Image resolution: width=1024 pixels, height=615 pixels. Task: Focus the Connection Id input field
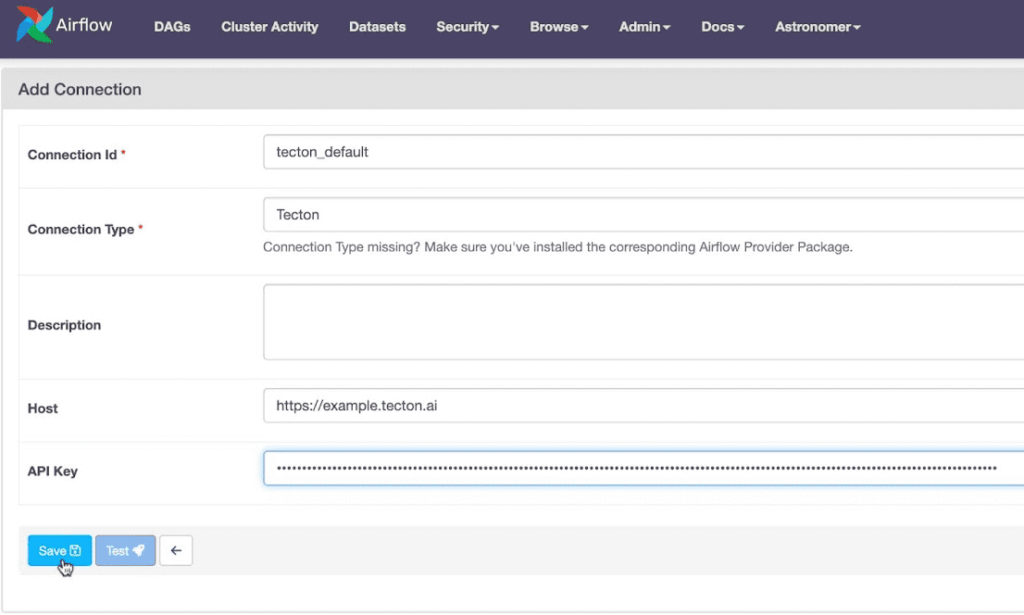[640, 152]
